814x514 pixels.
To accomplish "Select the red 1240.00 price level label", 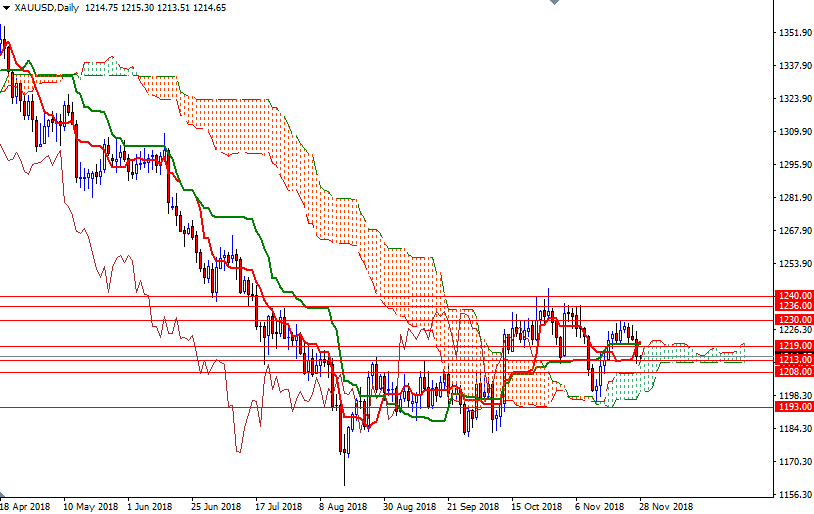I will (x=794, y=296).
